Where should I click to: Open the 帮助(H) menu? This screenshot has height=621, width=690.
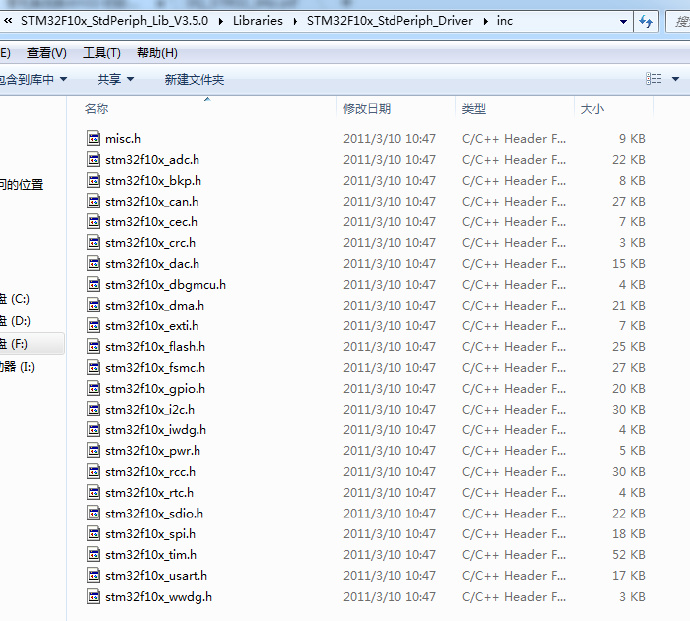pyautogui.click(x=157, y=53)
